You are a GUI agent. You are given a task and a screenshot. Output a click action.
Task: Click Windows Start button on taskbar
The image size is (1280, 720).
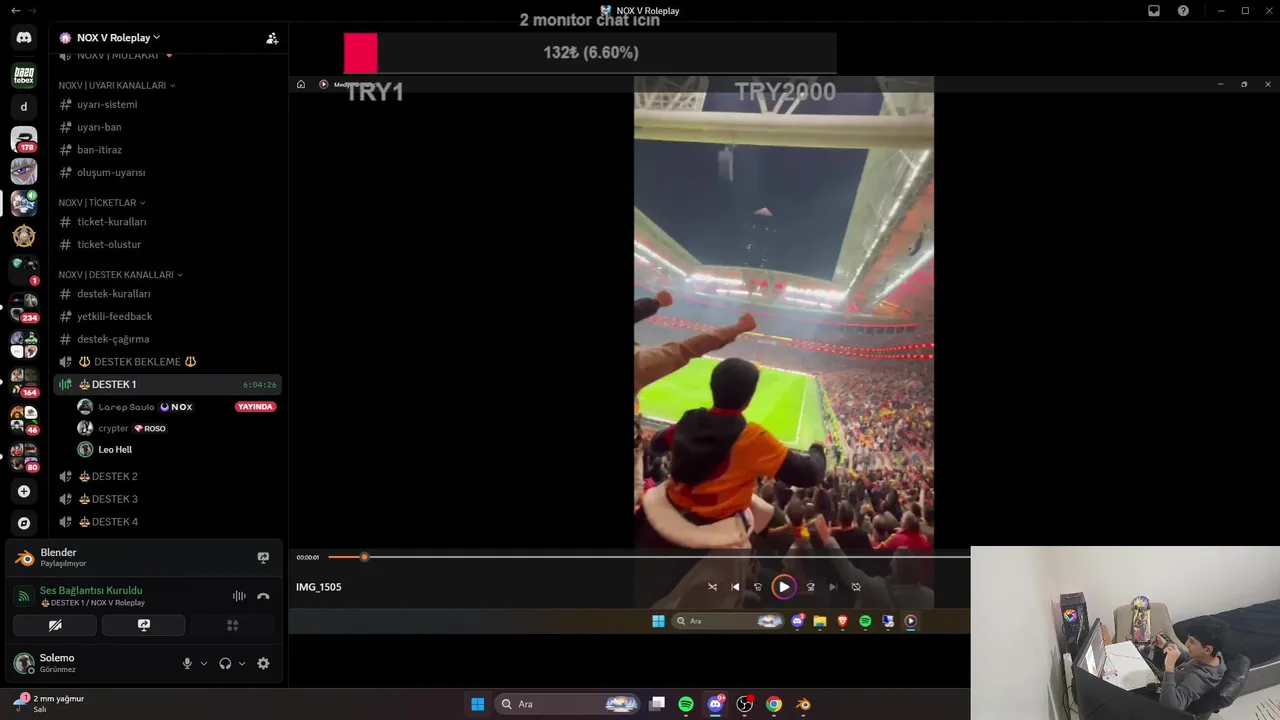coord(478,704)
